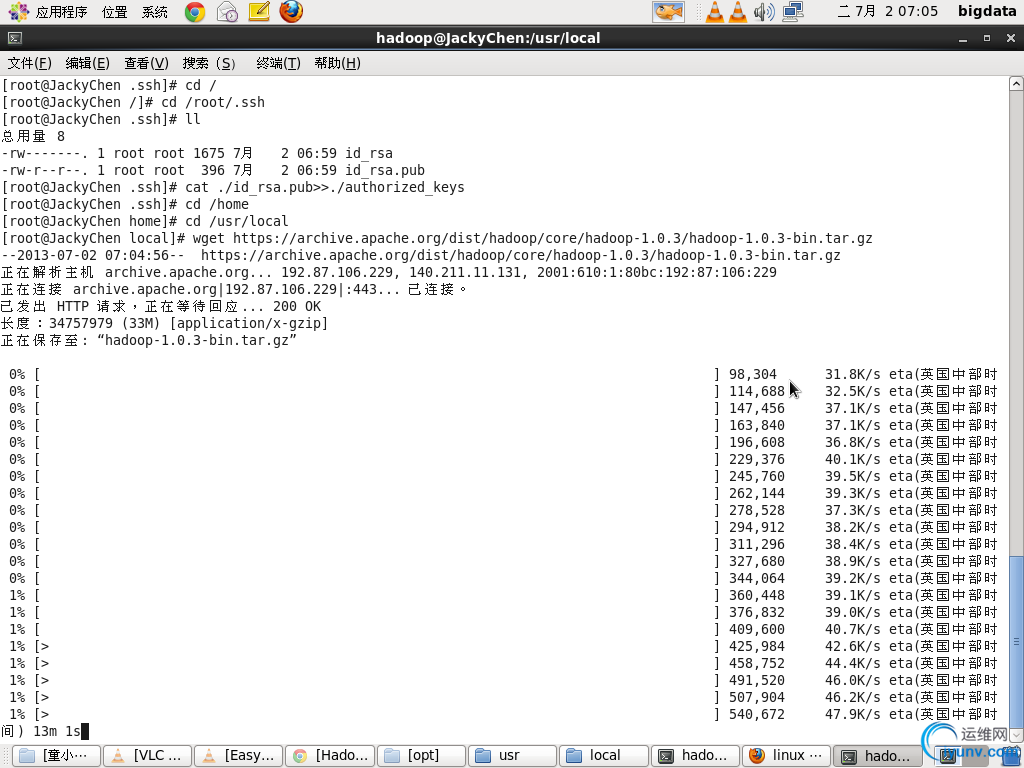The height and width of the screenshot is (768, 1024).
Task: Open the notes editor panel icon
Action: click(259, 11)
